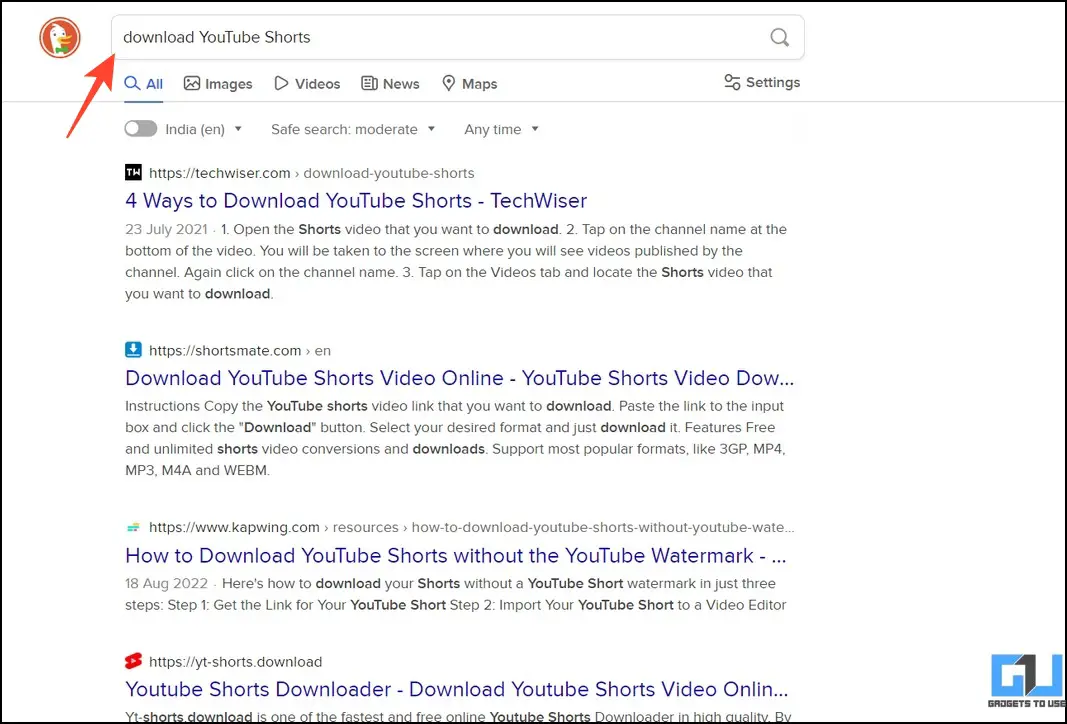Click the Kapwing favicon icon

coord(133,527)
